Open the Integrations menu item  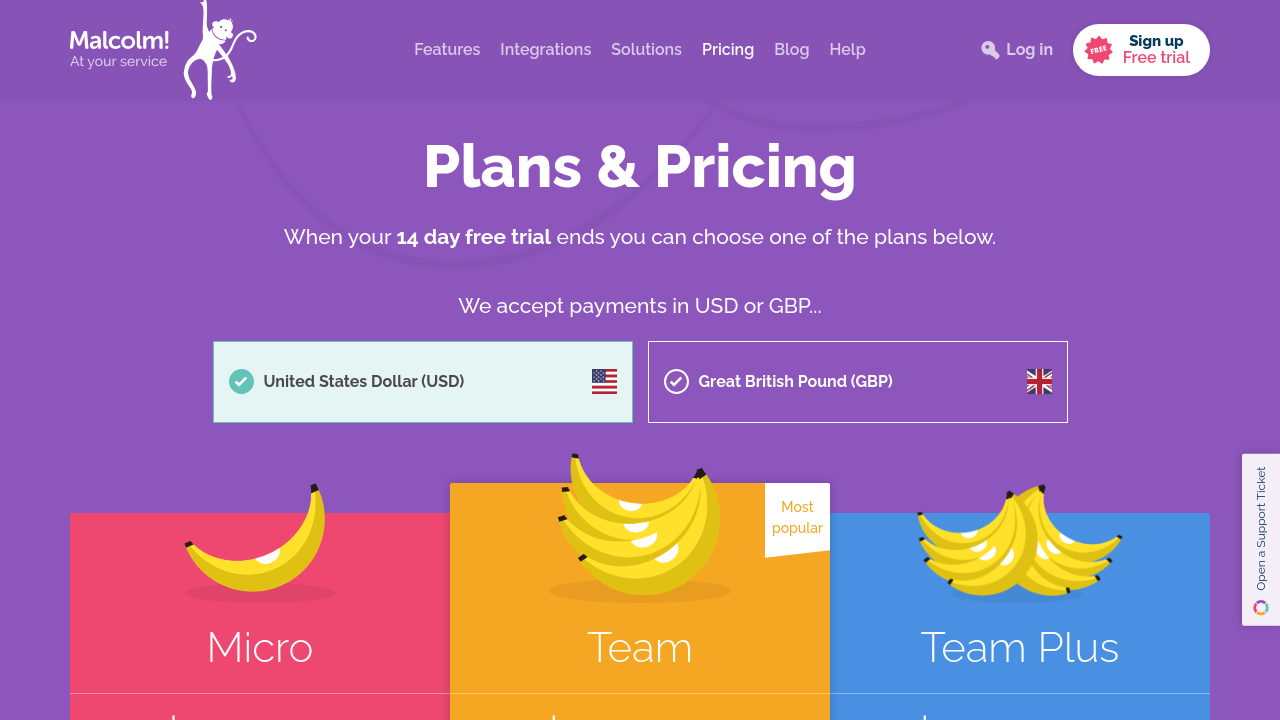point(546,50)
